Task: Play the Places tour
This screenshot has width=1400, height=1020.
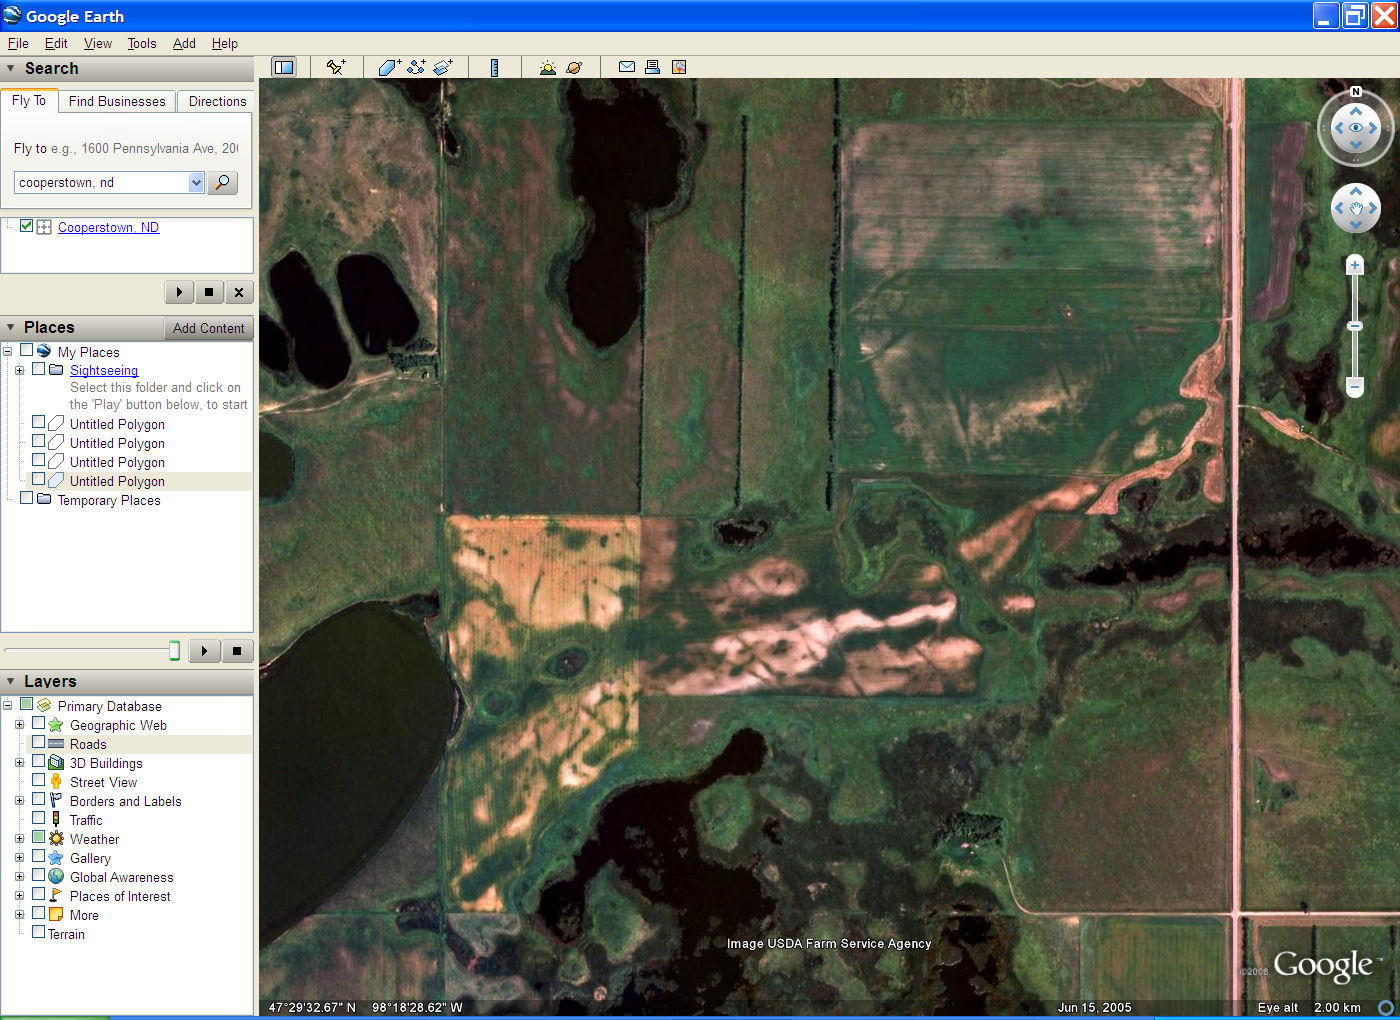Action: 204,651
